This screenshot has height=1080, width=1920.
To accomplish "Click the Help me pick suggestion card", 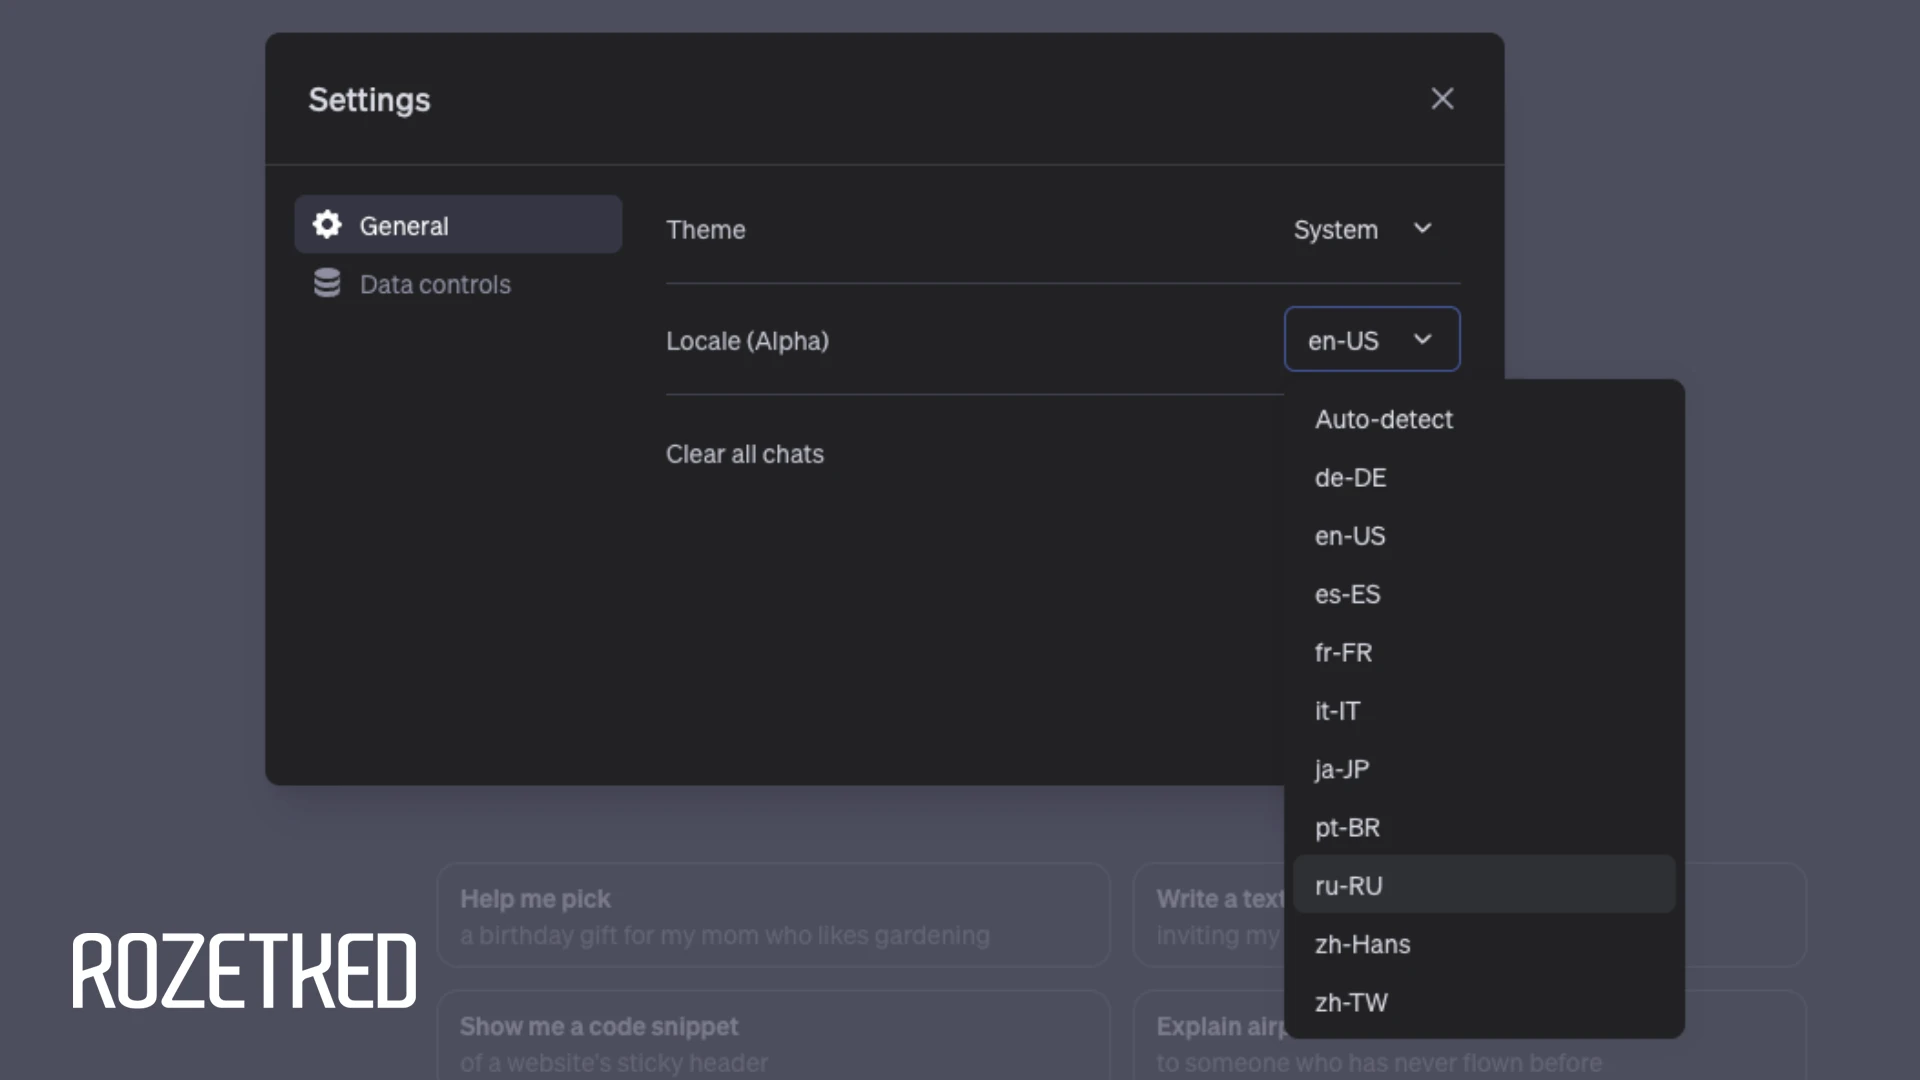I will (773, 915).
